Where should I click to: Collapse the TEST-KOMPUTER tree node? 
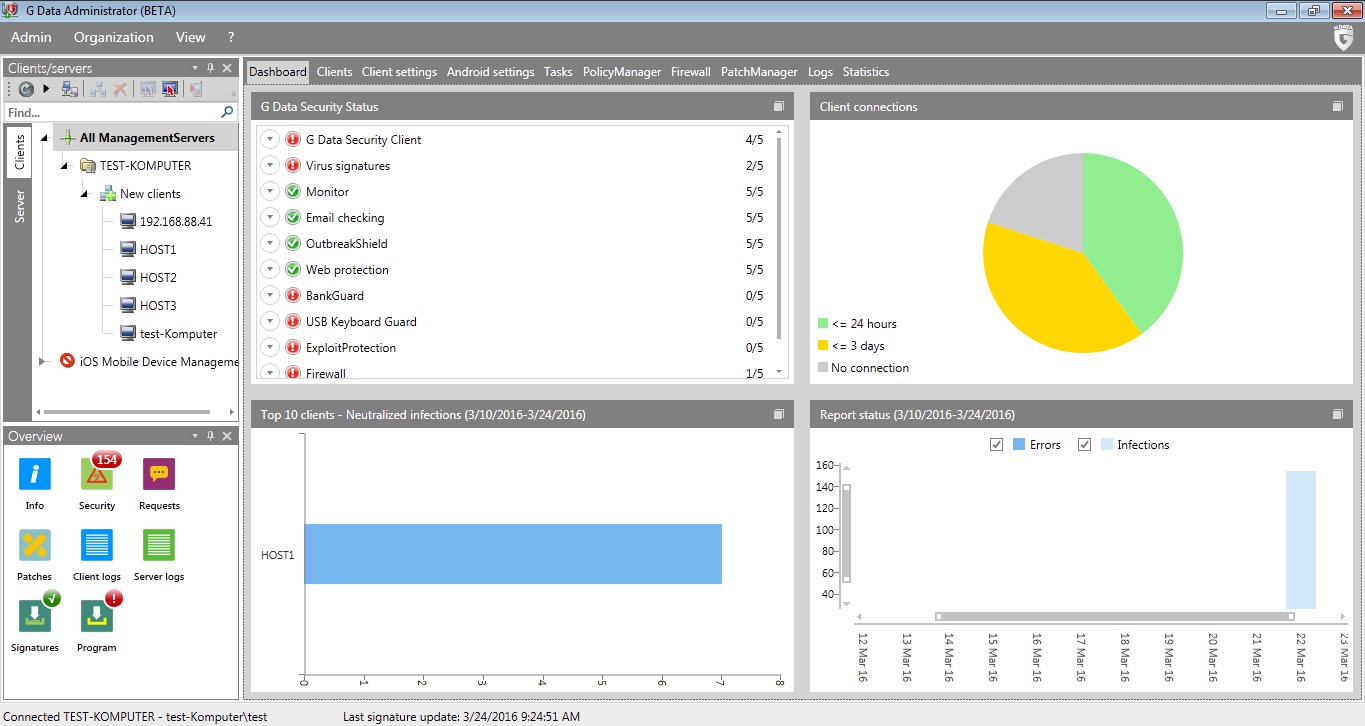(65, 166)
